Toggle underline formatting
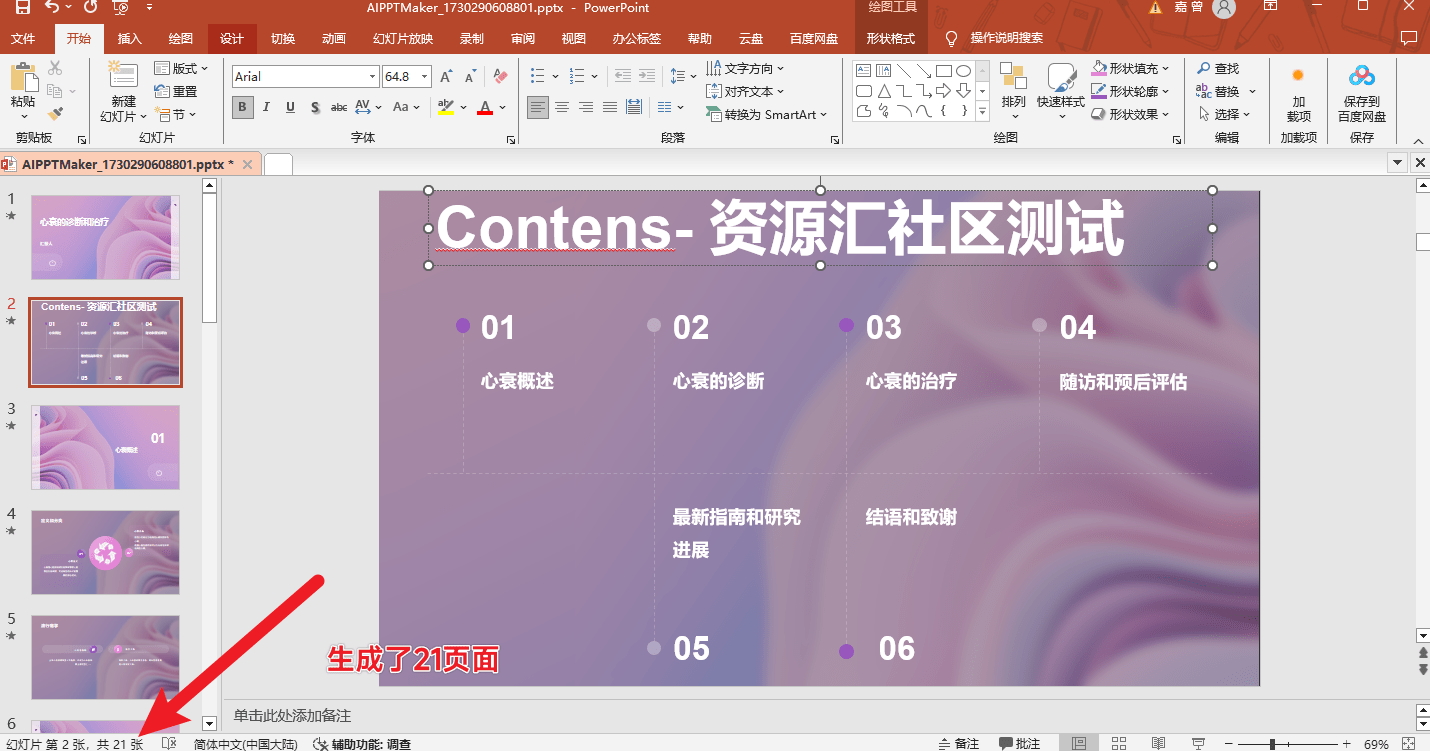The image size is (1430, 751). 289,107
